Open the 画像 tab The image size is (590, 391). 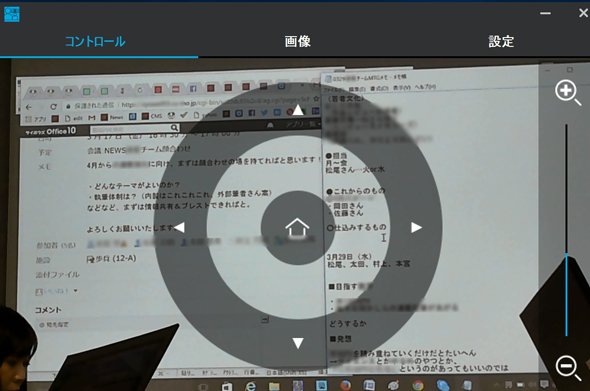[298, 41]
